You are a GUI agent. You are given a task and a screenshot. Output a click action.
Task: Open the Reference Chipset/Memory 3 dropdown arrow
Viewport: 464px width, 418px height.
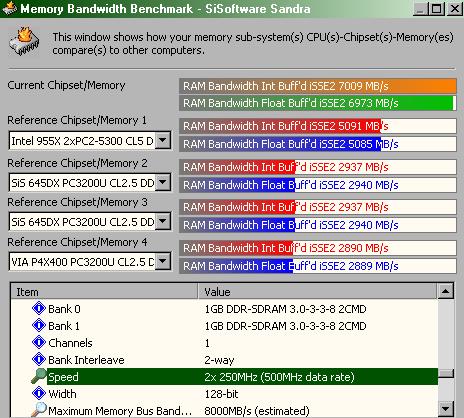click(x=163, y=221)
